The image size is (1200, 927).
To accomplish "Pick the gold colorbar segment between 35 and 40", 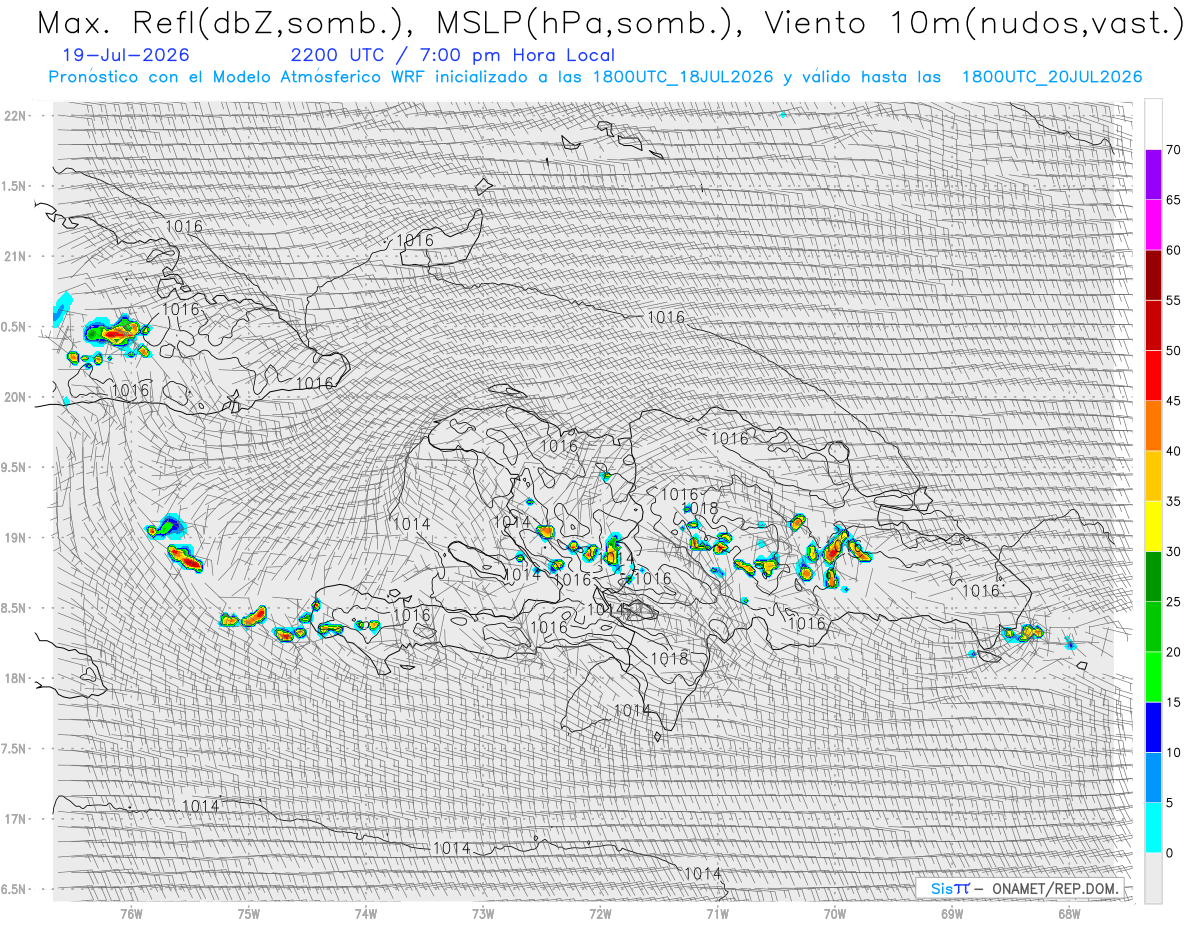I will pyautogui.click(x=1153, y=476).
